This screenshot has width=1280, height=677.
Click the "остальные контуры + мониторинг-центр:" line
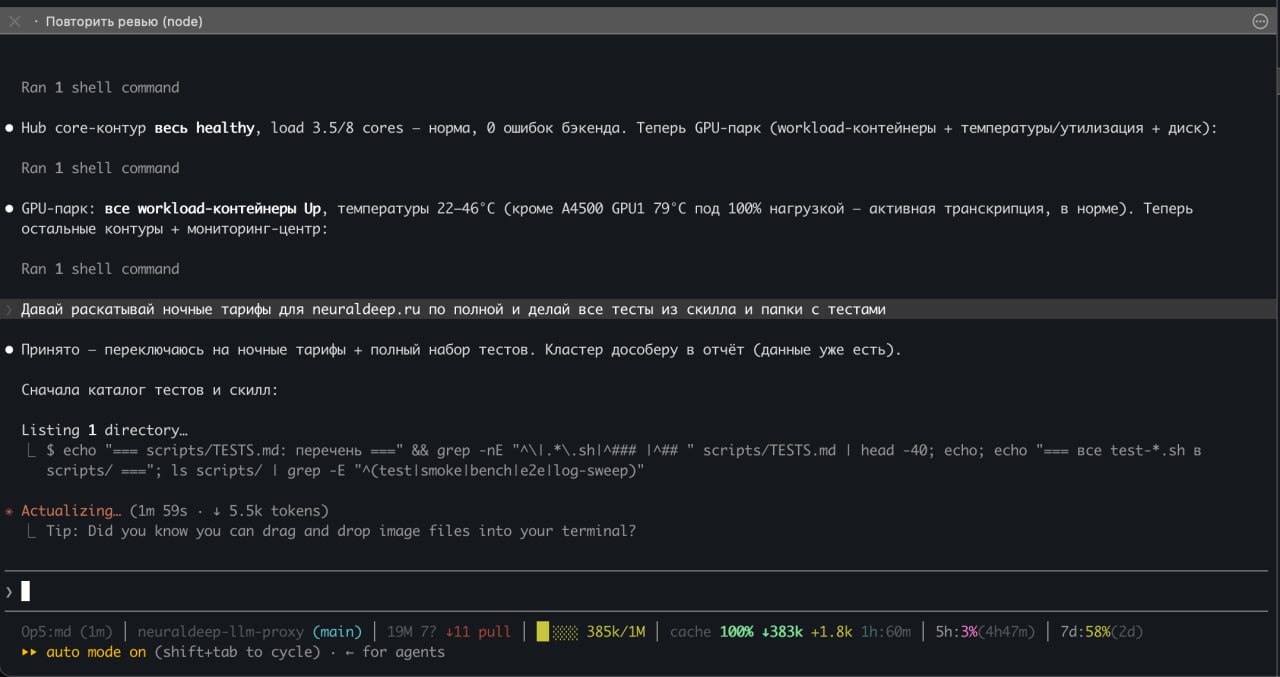[174, 229]
